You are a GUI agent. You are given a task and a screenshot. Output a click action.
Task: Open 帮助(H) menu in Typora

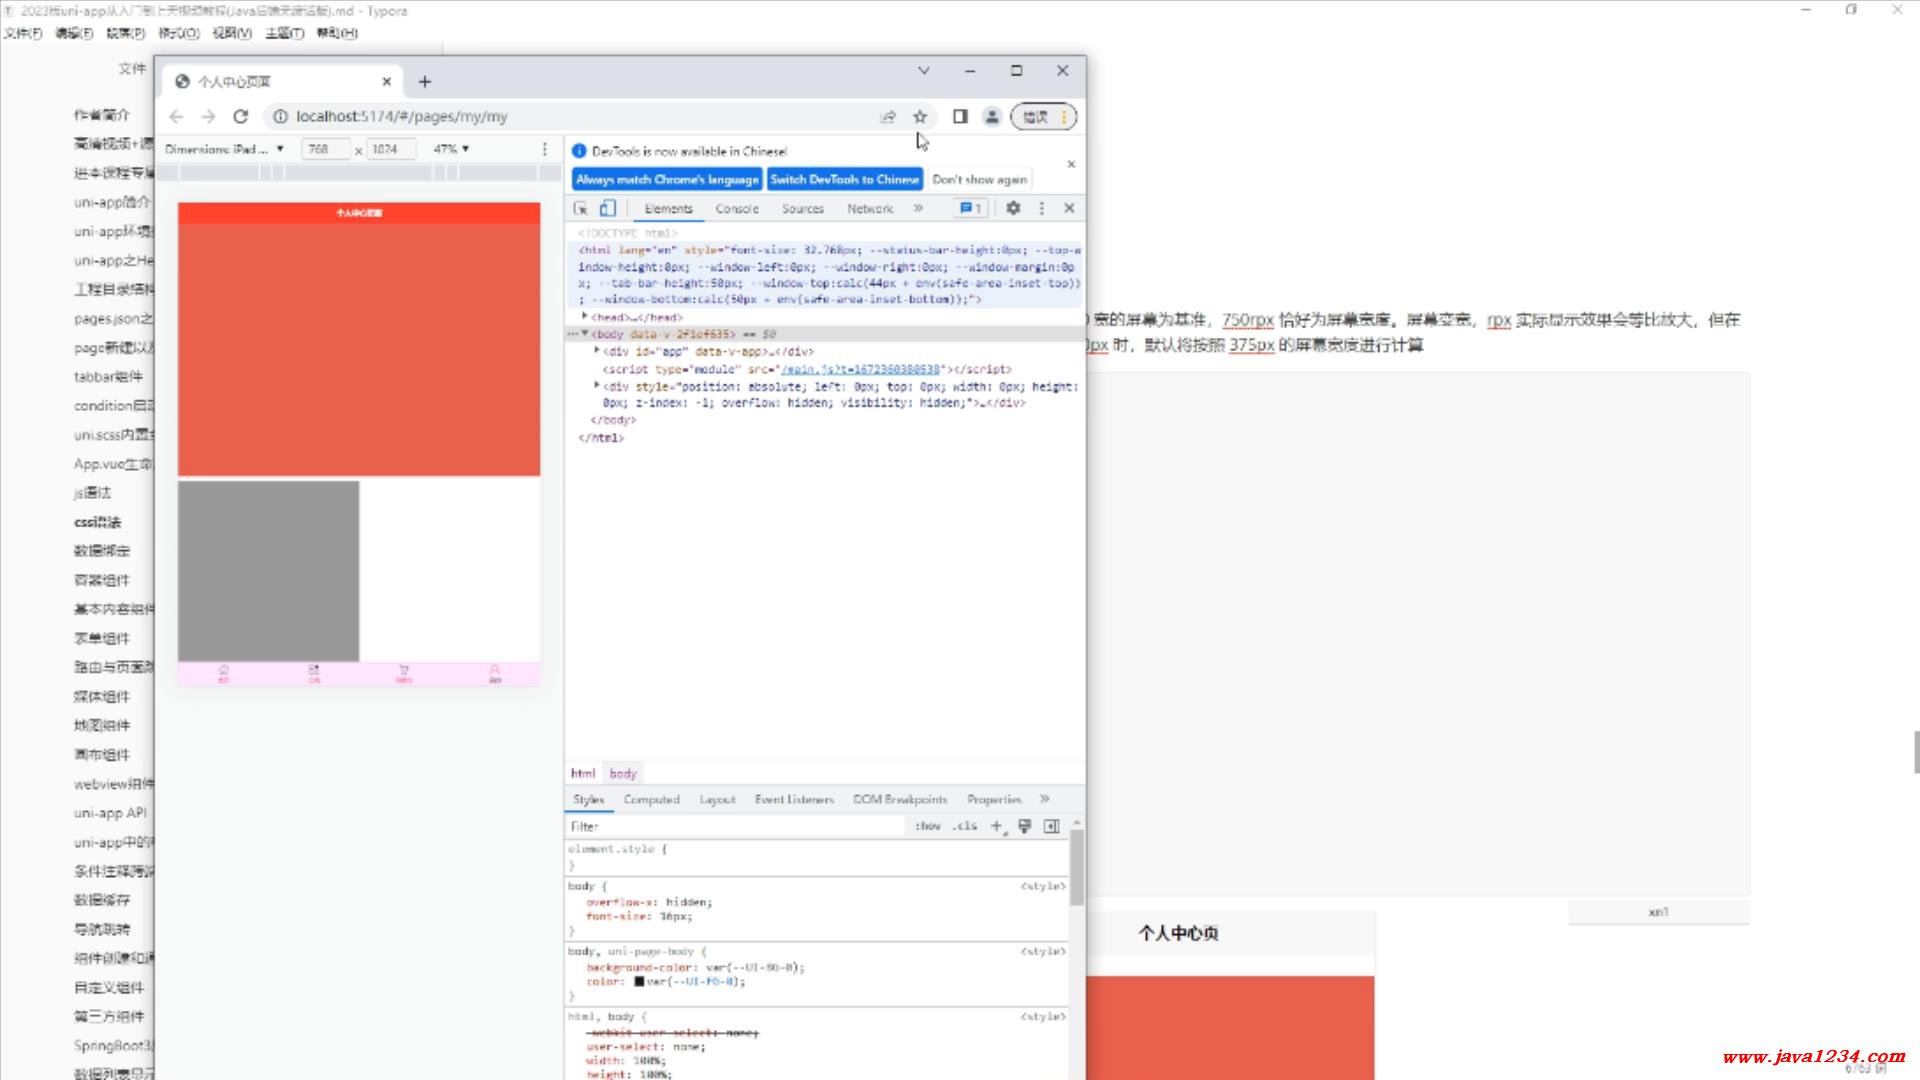coord(337,33)
